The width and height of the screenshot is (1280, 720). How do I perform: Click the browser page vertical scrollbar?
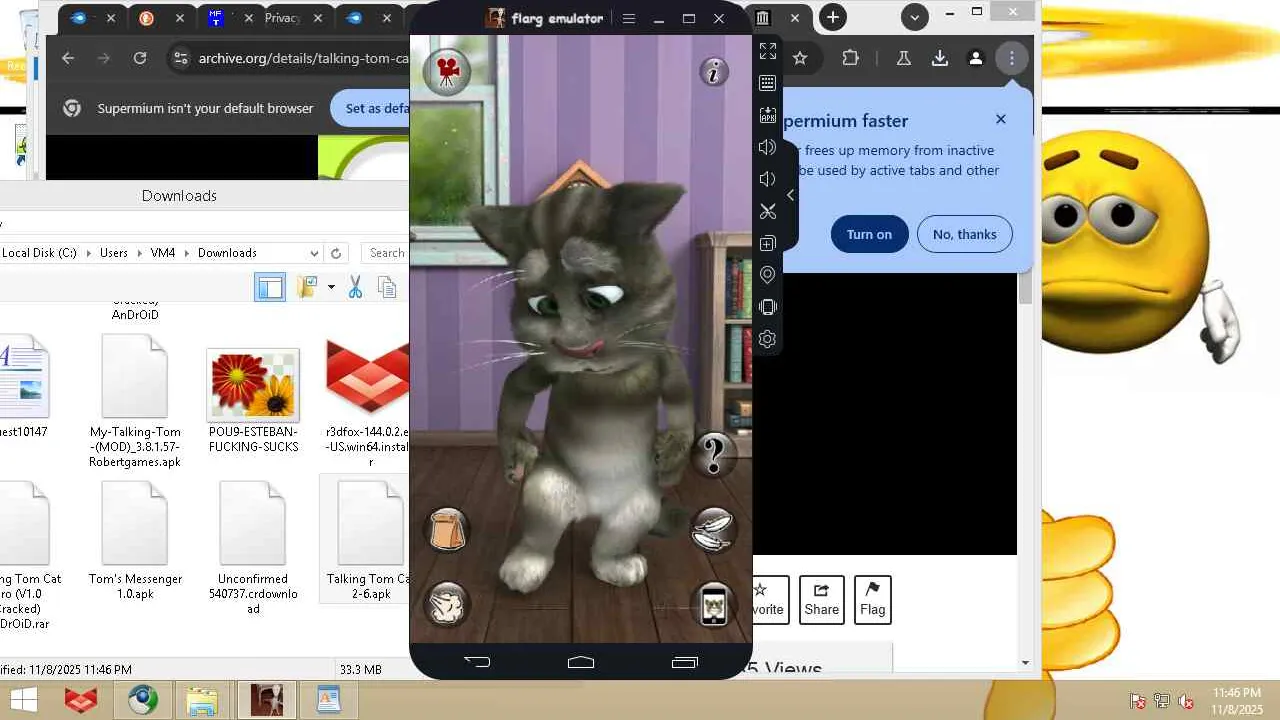[1025, 288]
